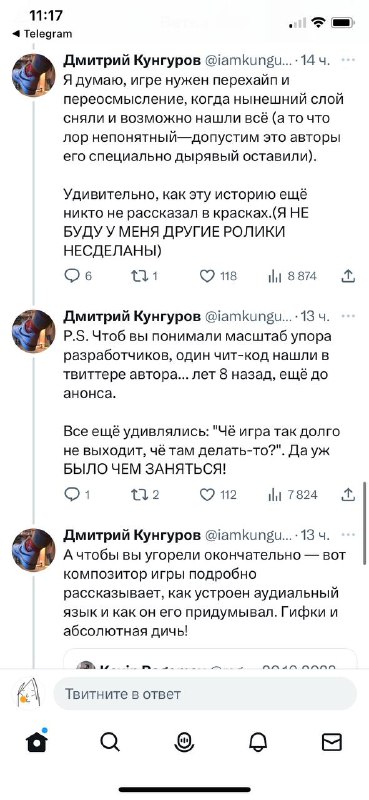Viewport: 369px width, 800px height.
Task: Retweet the first tweet with 1 retweet
Action: click(x=144, y=276)
